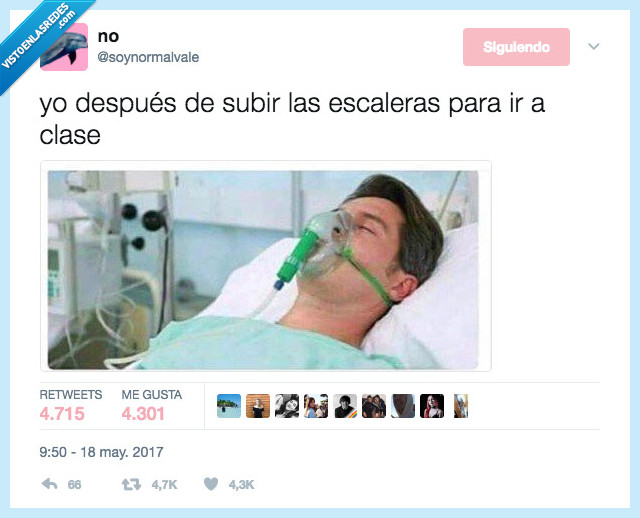
Task: Open the display name "no"
Action: [x=108, y=36]
